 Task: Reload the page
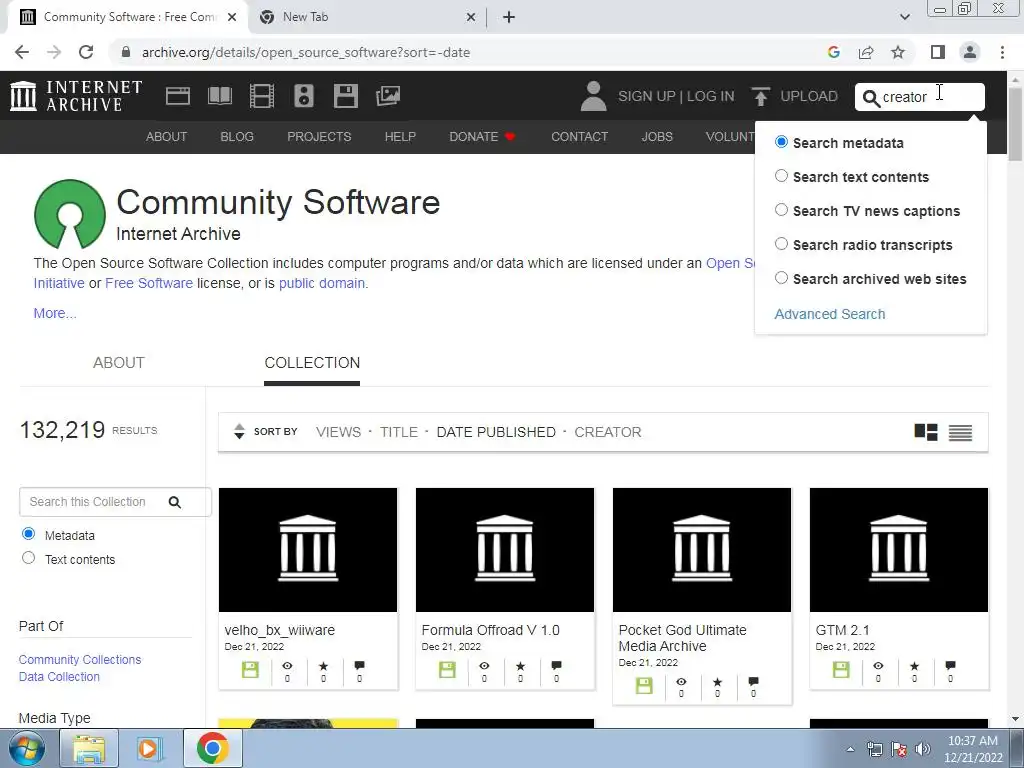[86, 52]
